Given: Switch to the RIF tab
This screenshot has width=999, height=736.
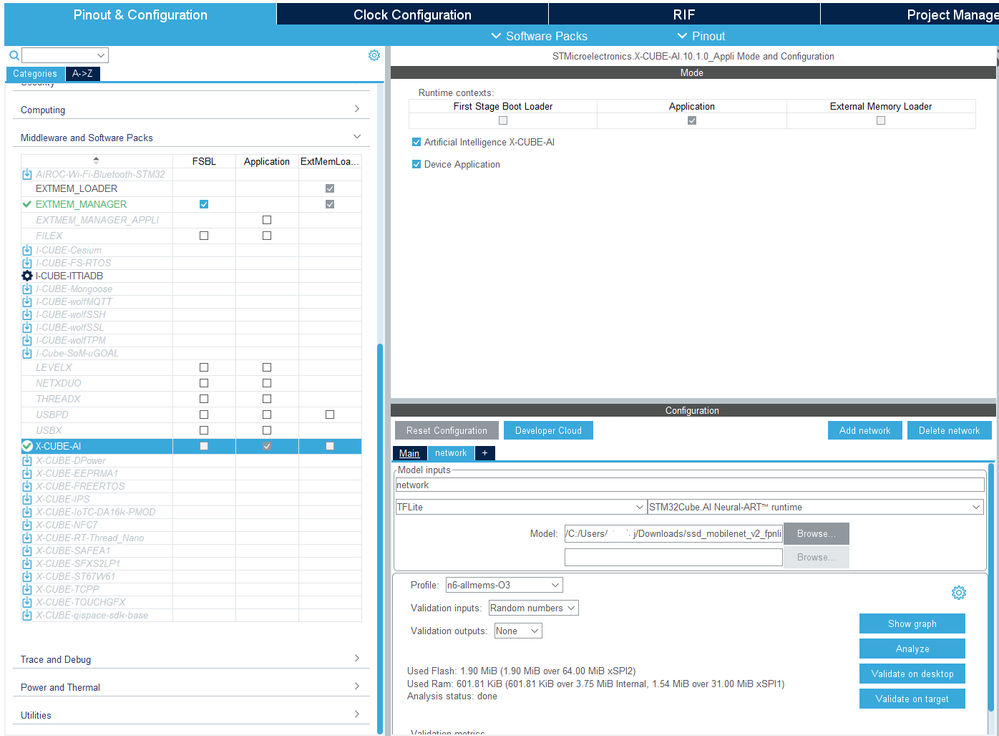Looking at the screenshot, I should [x=684, y=15].
